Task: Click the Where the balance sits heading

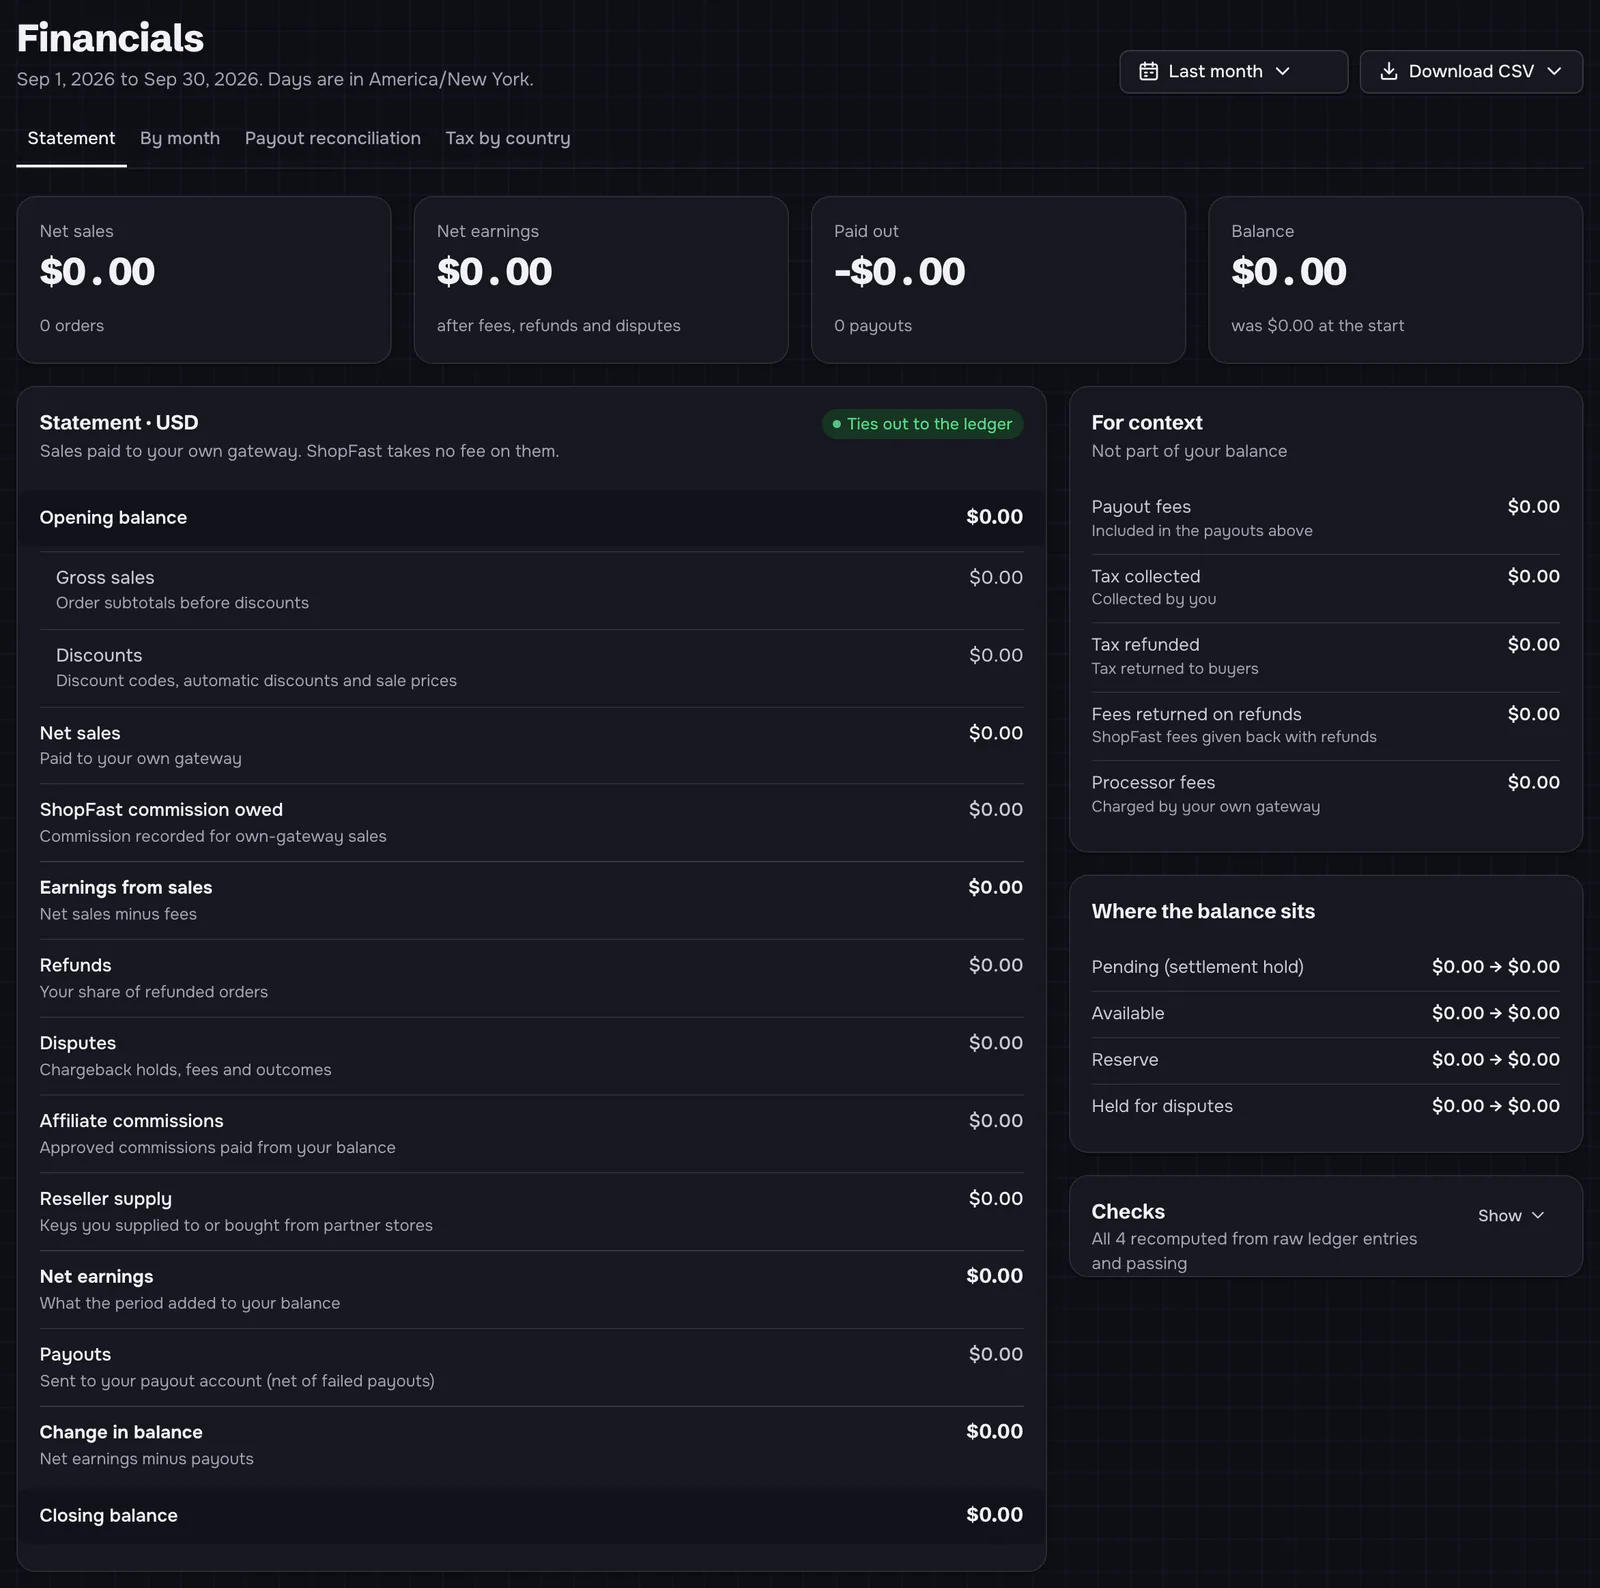Action: click(x=1203, y=911)
